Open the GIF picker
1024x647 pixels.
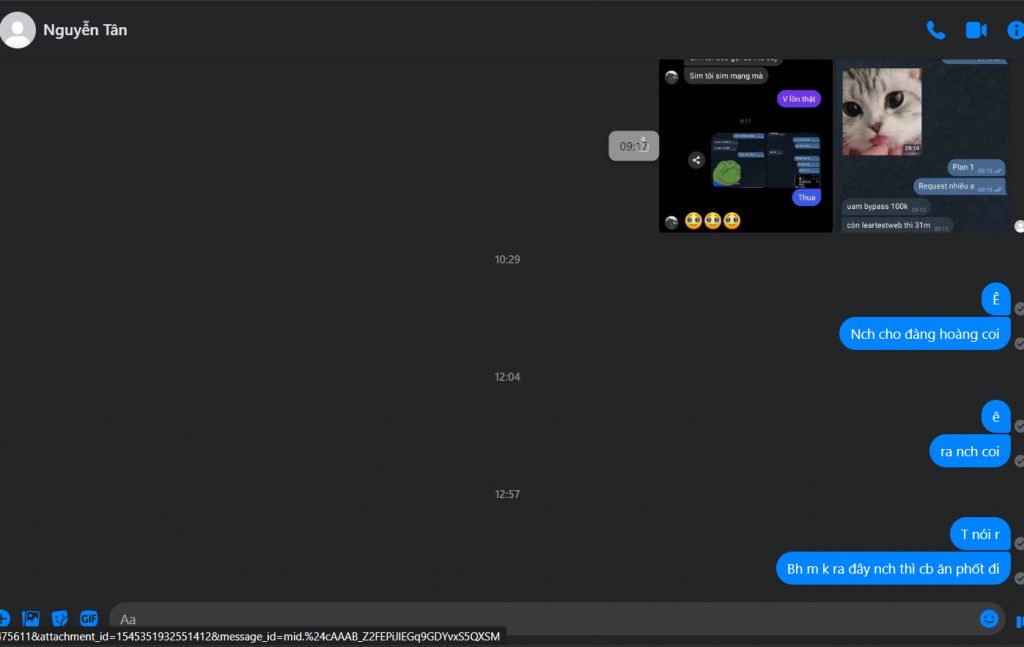[89, 619]
